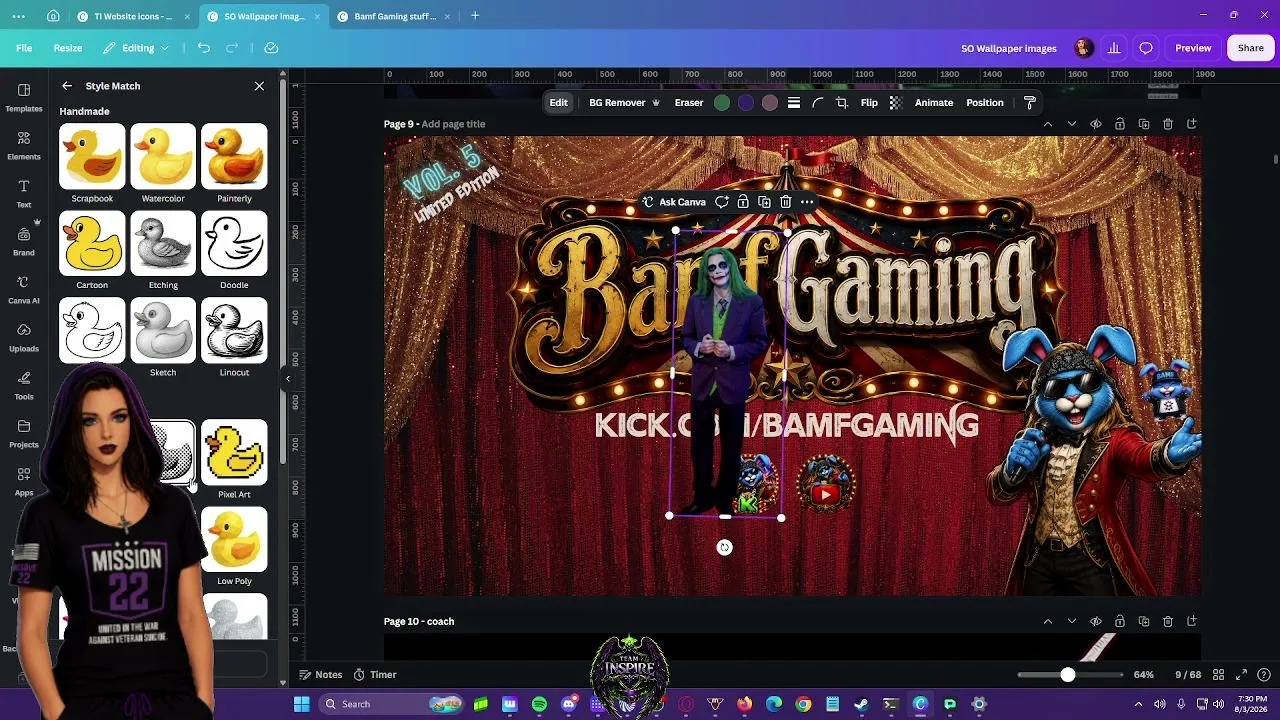Open the Elements panel in sidebar
The height and width of the screenshot is (720, 1280).
tap(24, 145)
